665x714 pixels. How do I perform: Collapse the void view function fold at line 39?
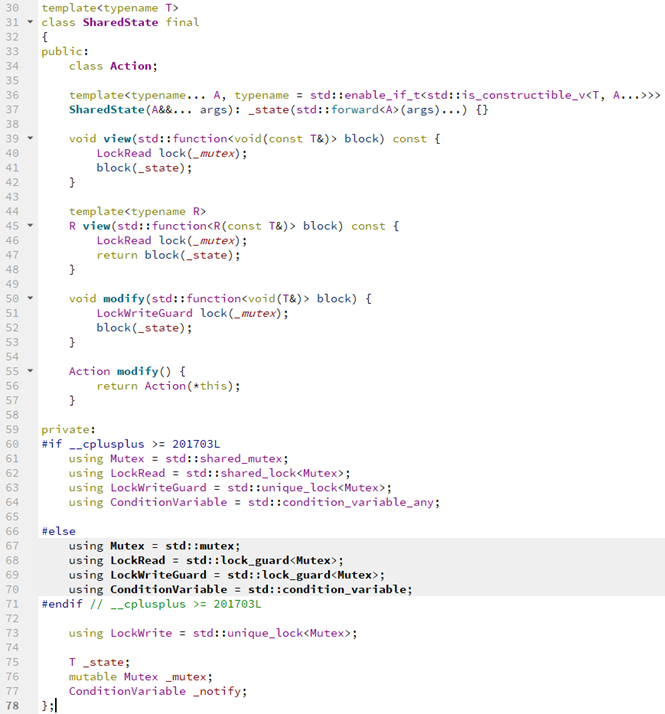pos(30,138)
